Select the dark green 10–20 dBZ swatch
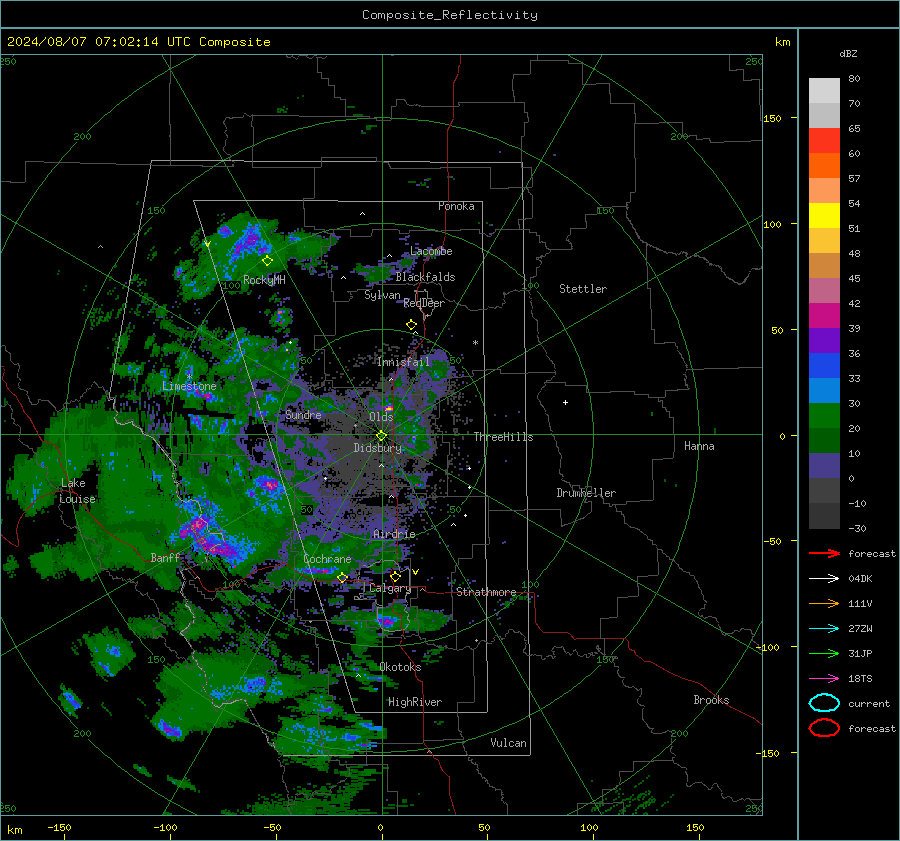 click(x=824, y=440)
